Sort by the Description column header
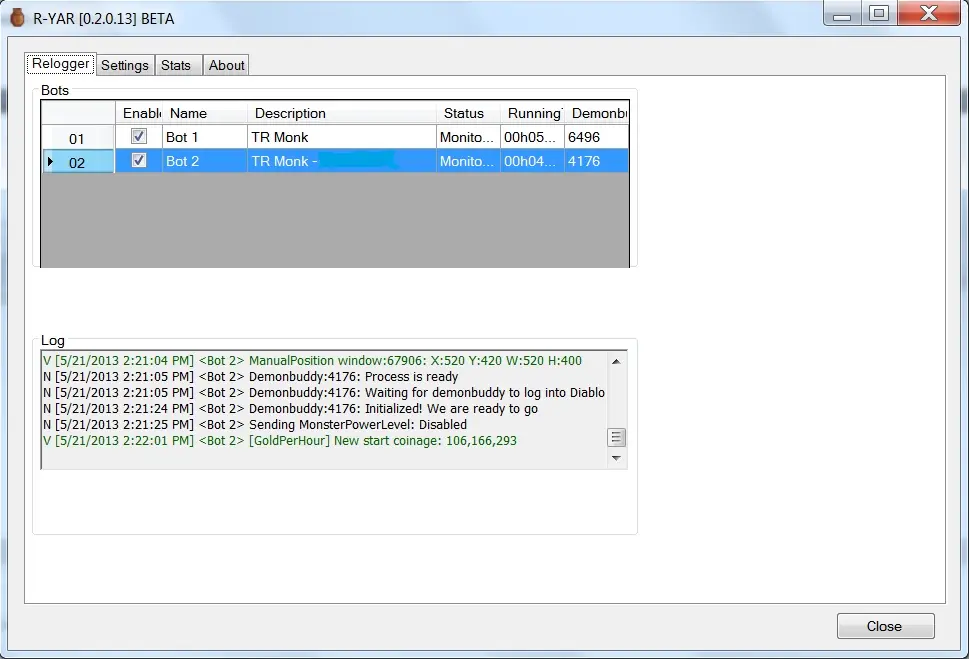Viewport: 969px width, 659px height. click(342, 113)
